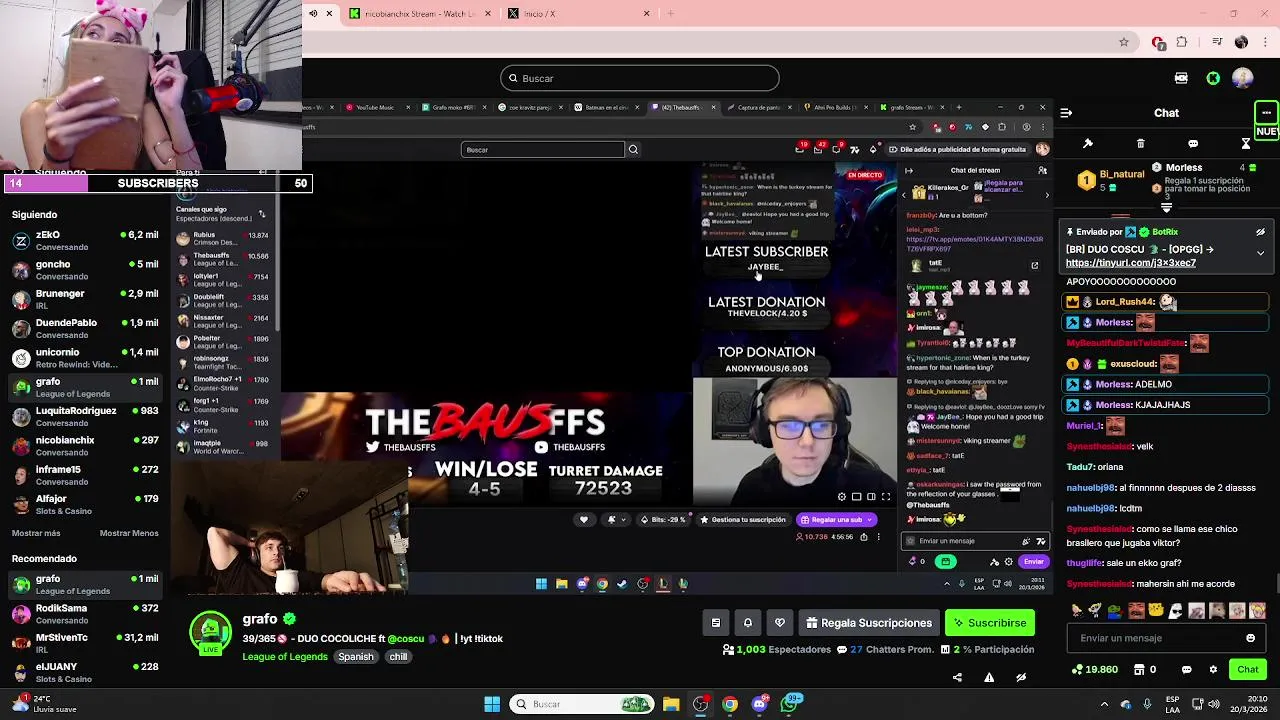Open the speech bubble icon in chat toolbar
The width and height of the screenshot is (1280, 720).
pyautogui.click(x=1193, y=144)
